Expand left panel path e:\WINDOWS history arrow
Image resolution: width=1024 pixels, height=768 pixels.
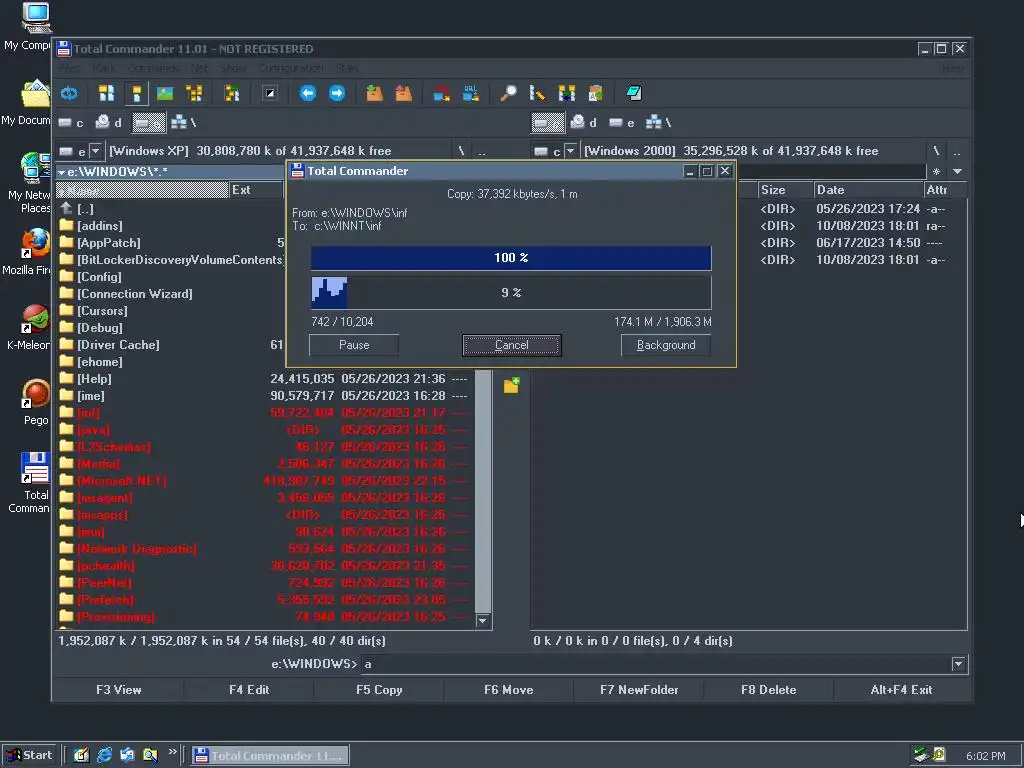click(x=61, y=172)
